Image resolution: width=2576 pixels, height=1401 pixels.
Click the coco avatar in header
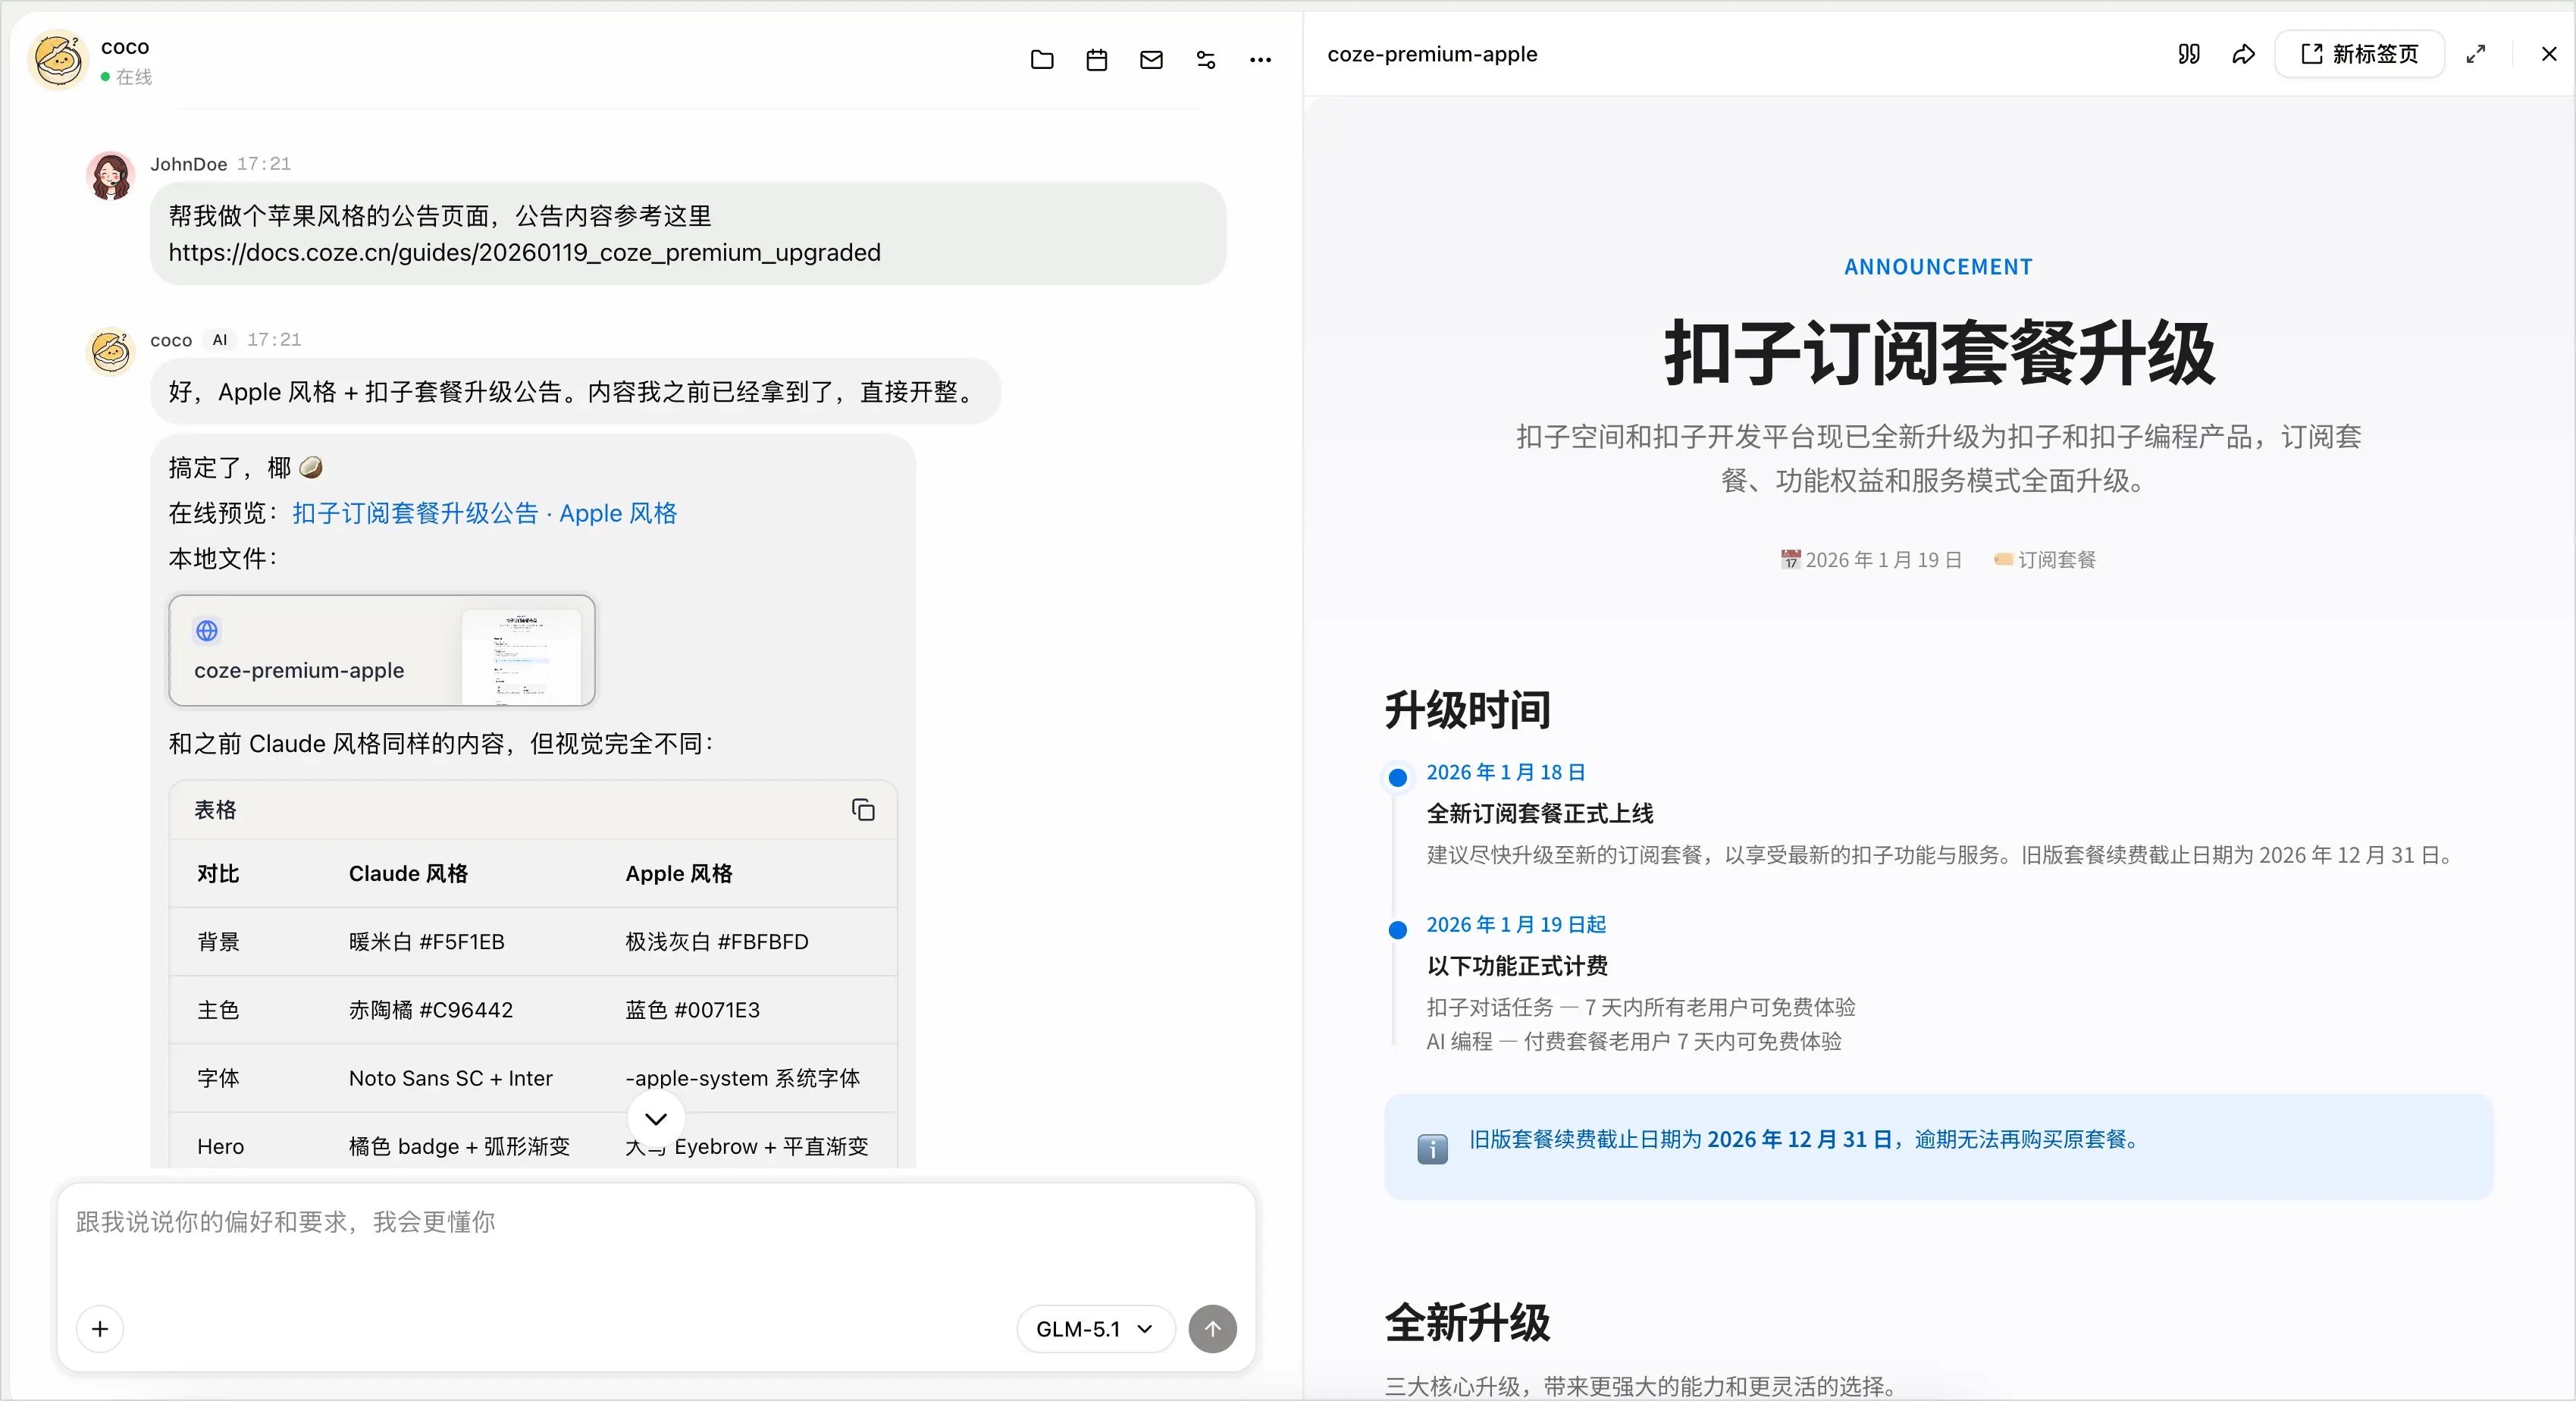point(59,60)
